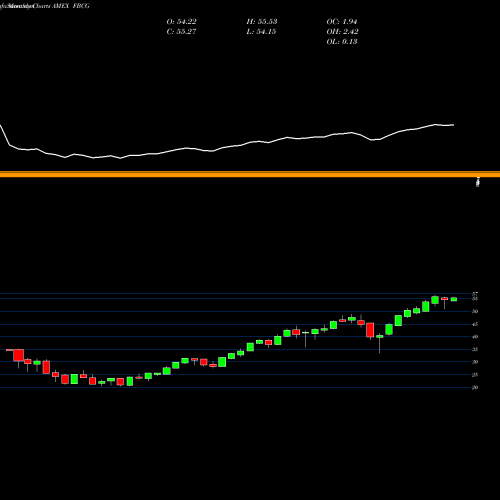Select the low value 'L: 54.15'

coord(261,32)
